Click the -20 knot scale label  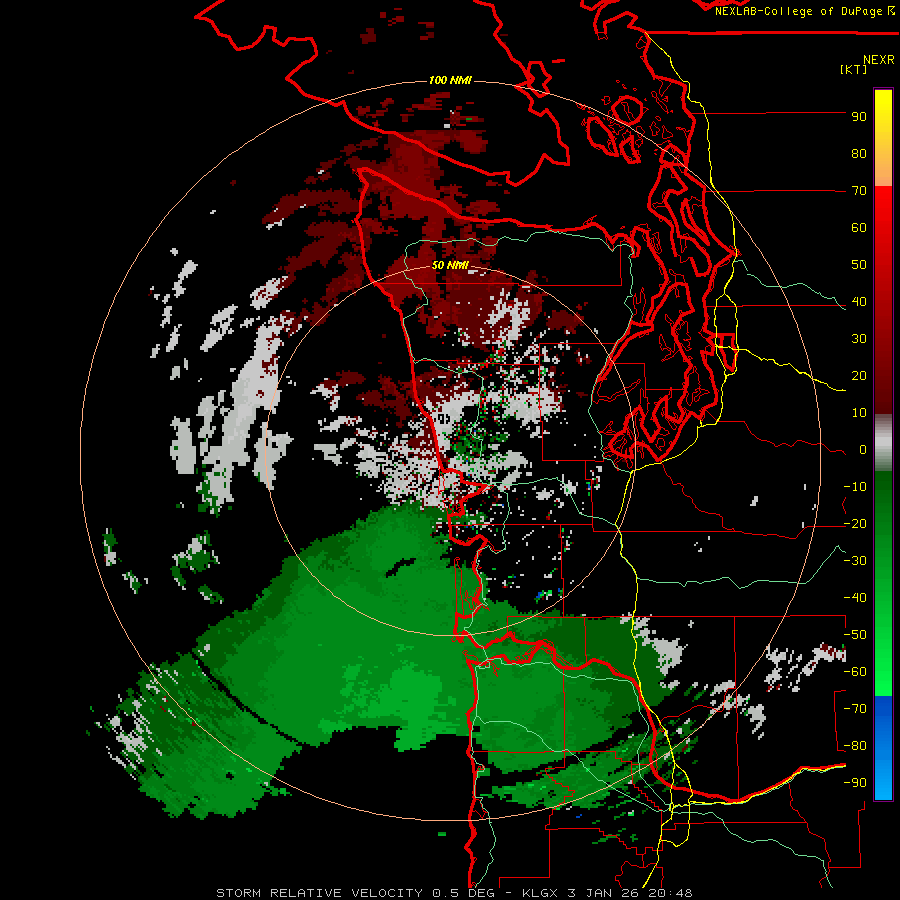(x=855, y=523)
